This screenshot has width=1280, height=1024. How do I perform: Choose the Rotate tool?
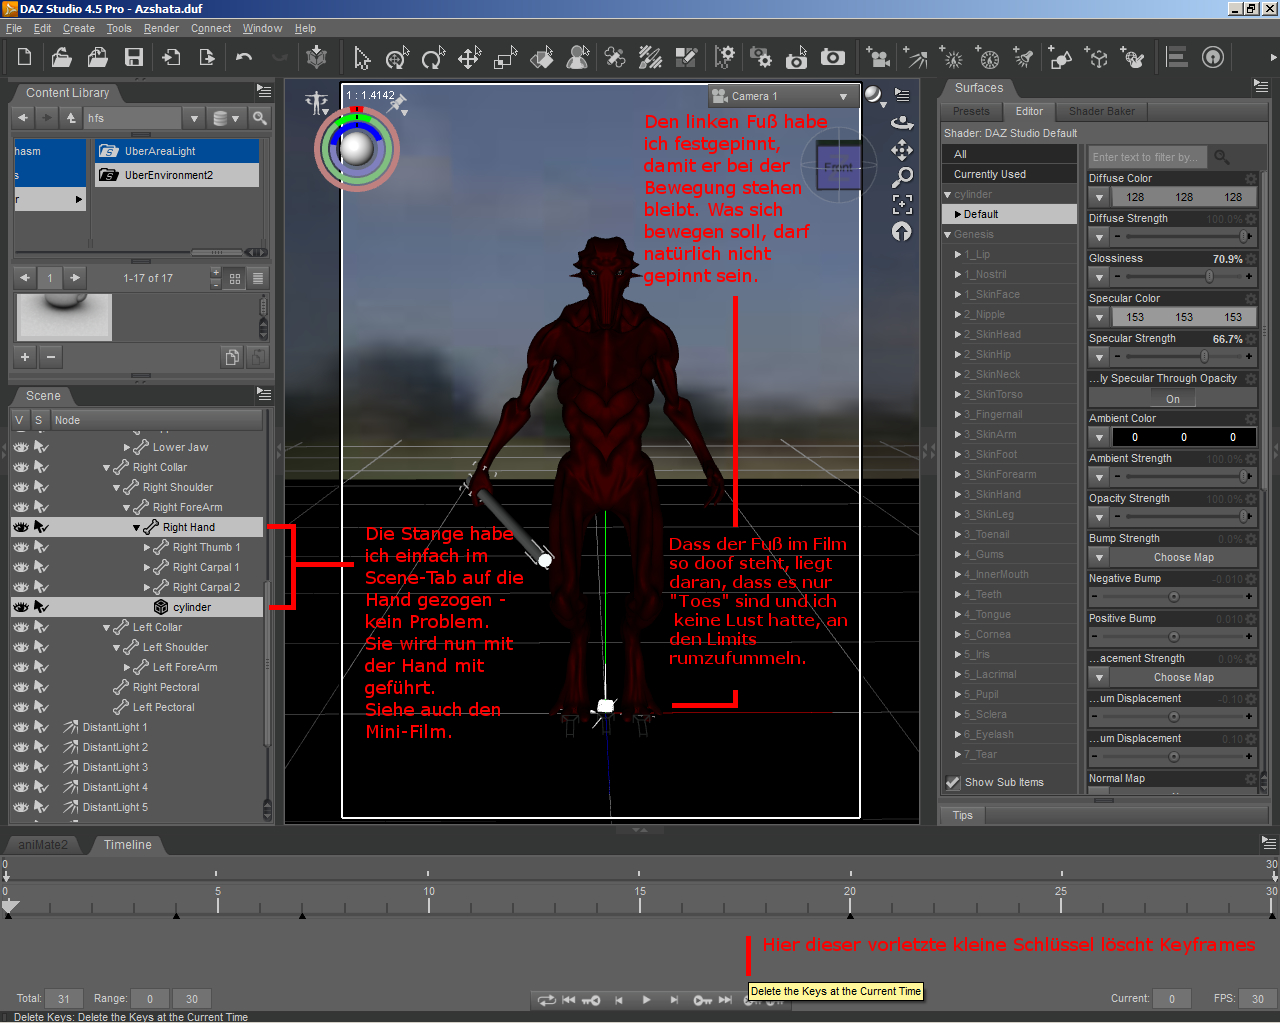pyautogui.click(x=433, y=58)
